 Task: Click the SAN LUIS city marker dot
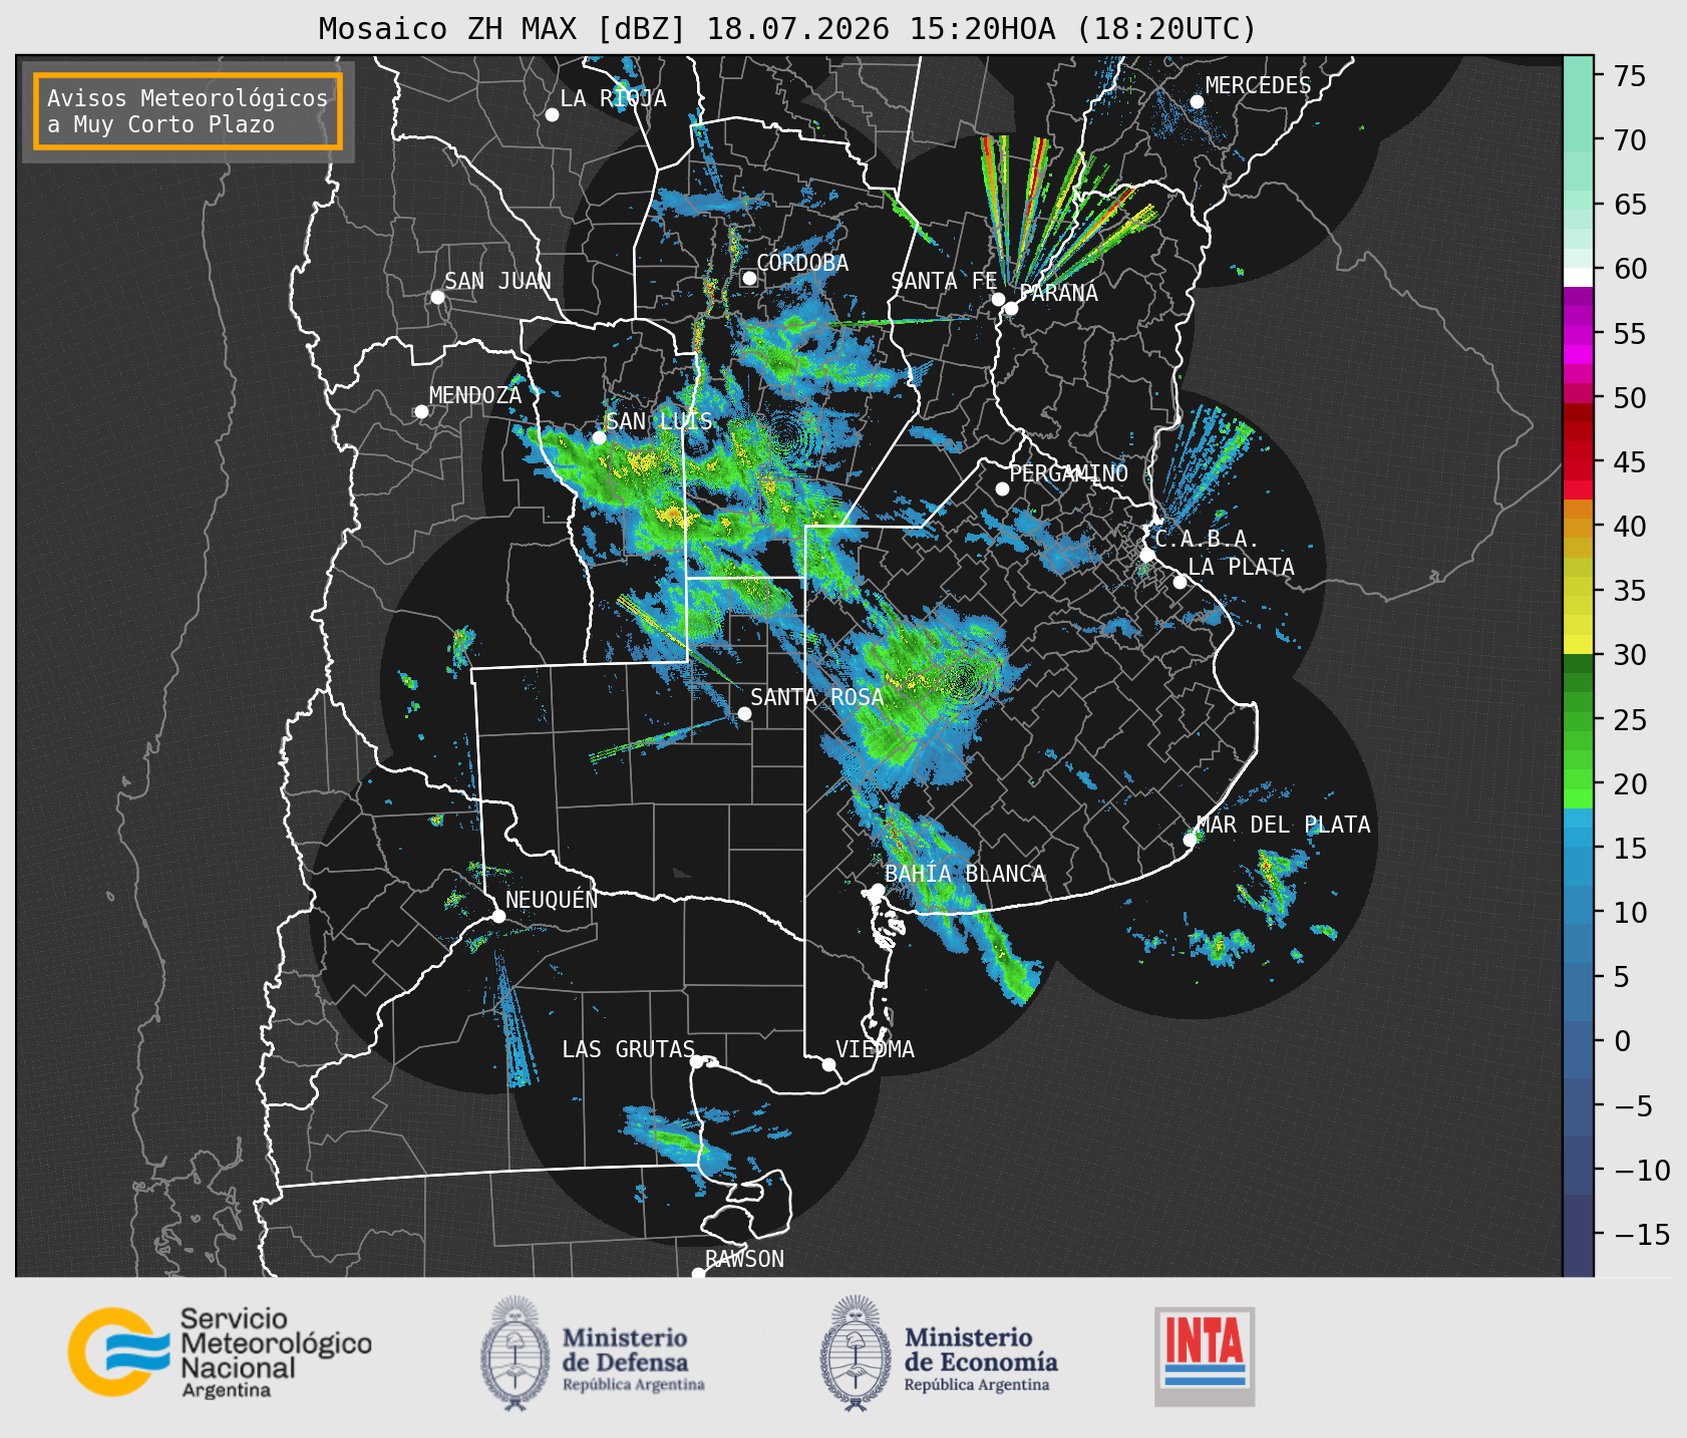599,437
